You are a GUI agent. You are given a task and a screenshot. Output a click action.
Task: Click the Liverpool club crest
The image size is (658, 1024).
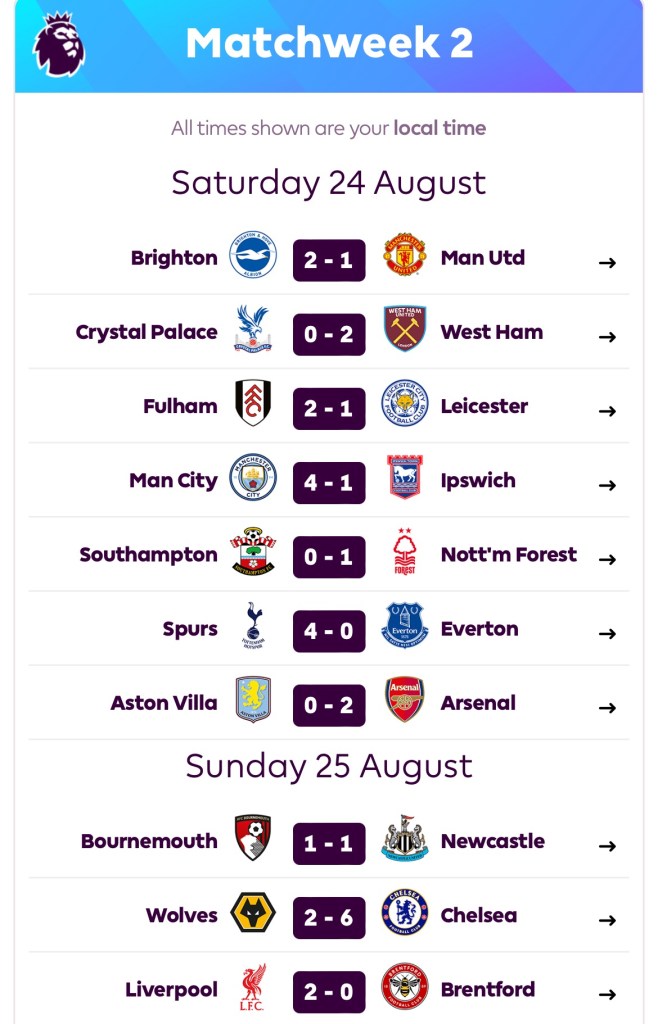tap(253, 989)
